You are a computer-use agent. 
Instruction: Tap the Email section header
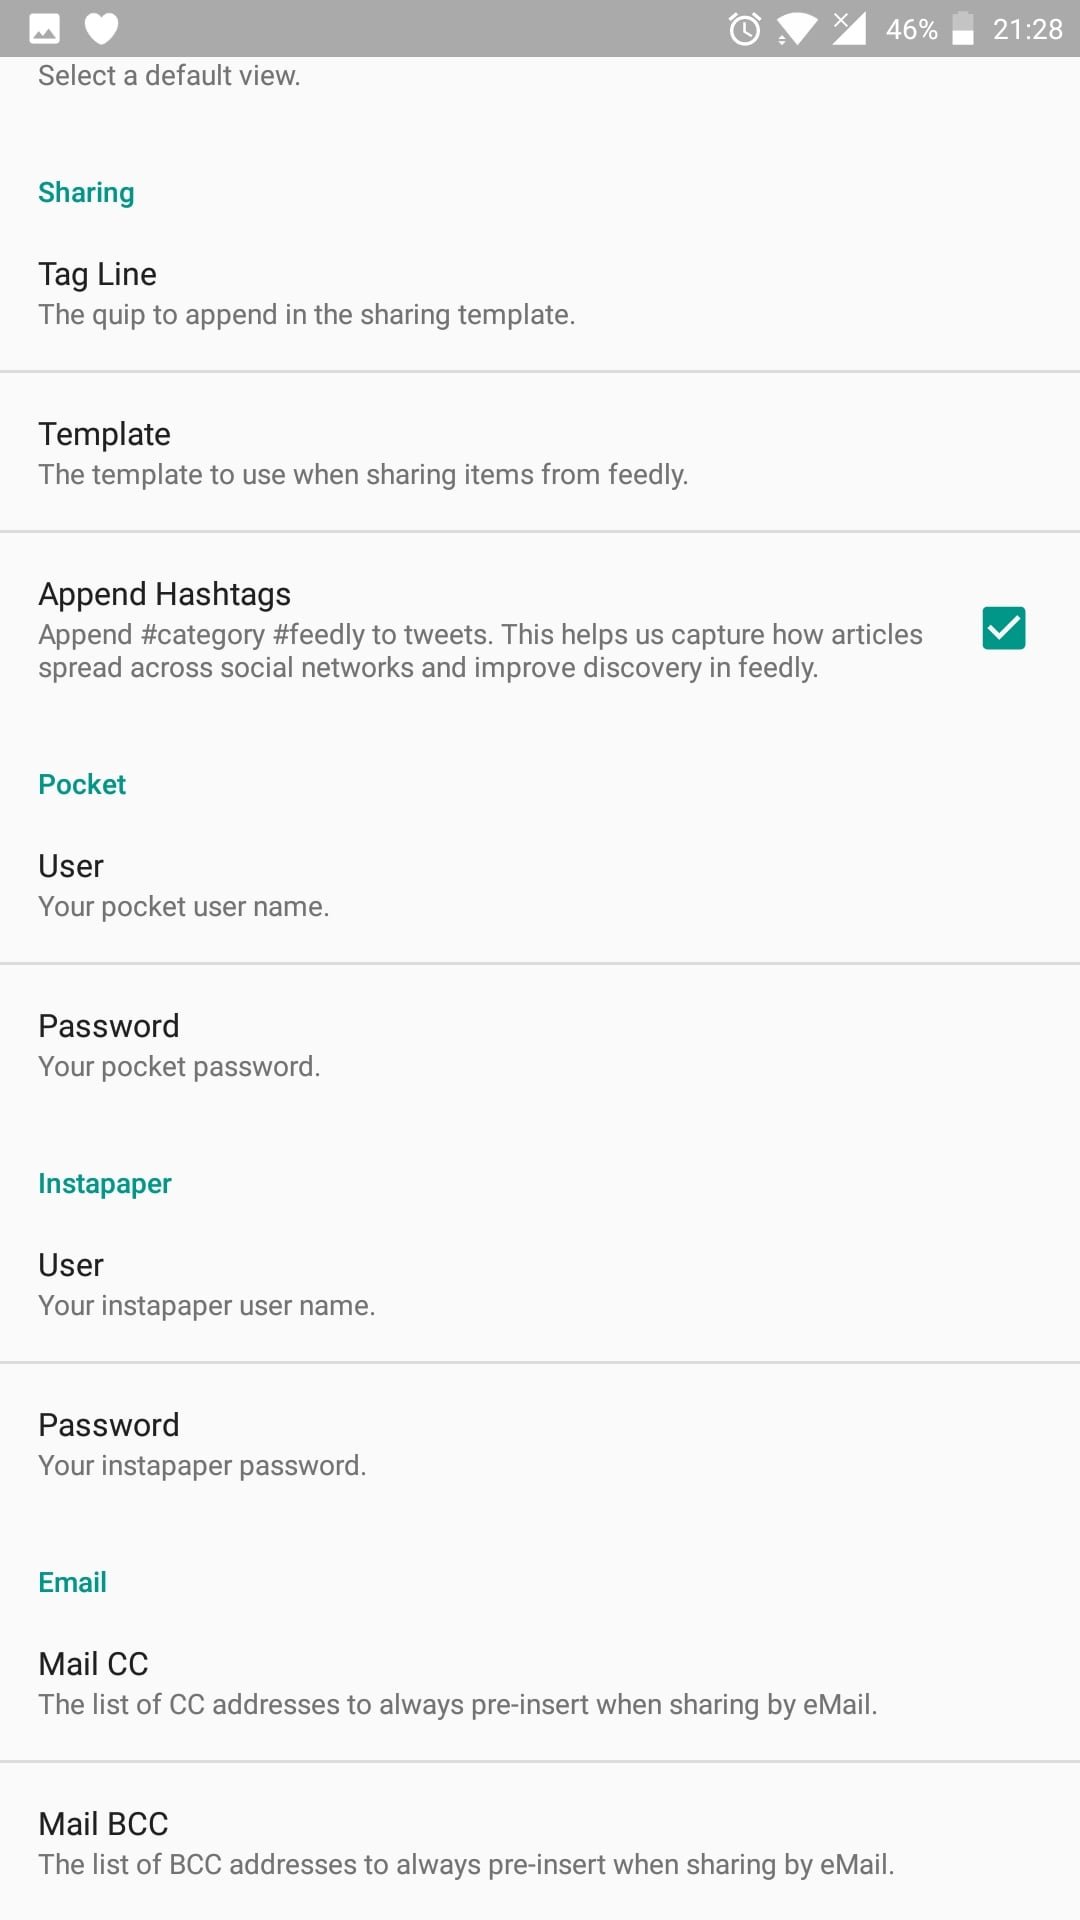pyautogui.click(x=72, y=1582)
